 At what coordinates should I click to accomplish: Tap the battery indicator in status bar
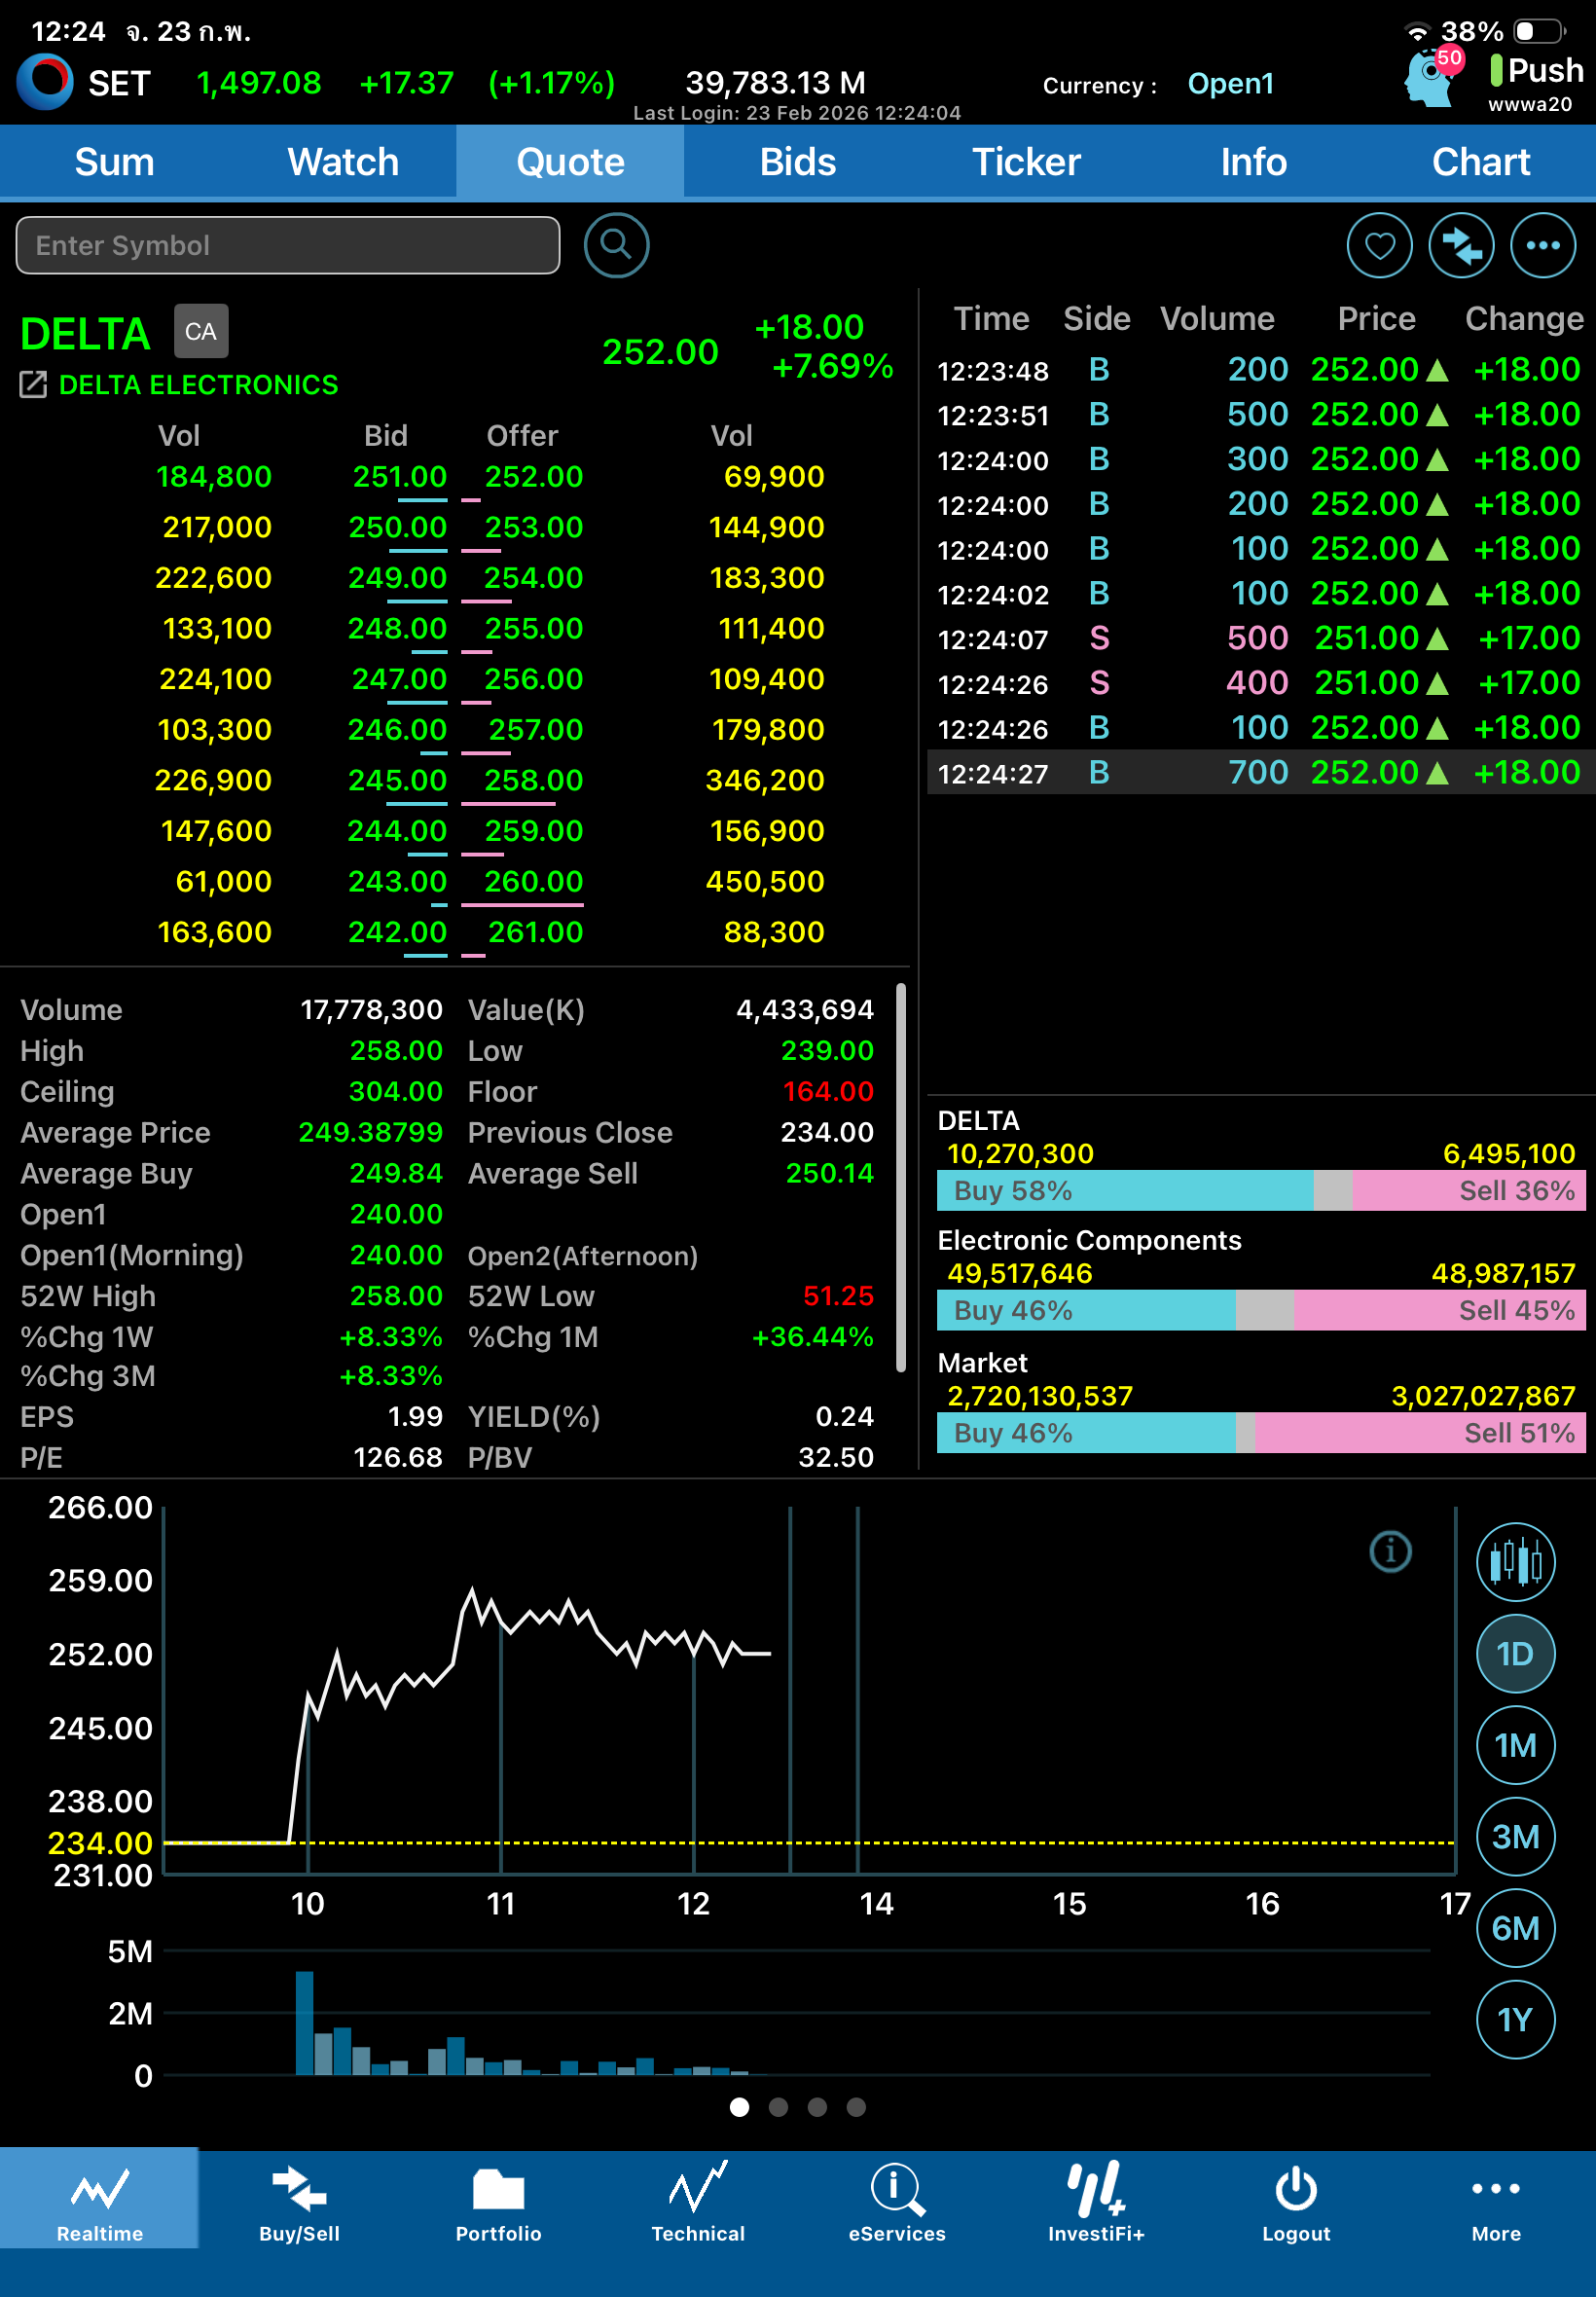pyautogui.click(x=1541, y=31)
